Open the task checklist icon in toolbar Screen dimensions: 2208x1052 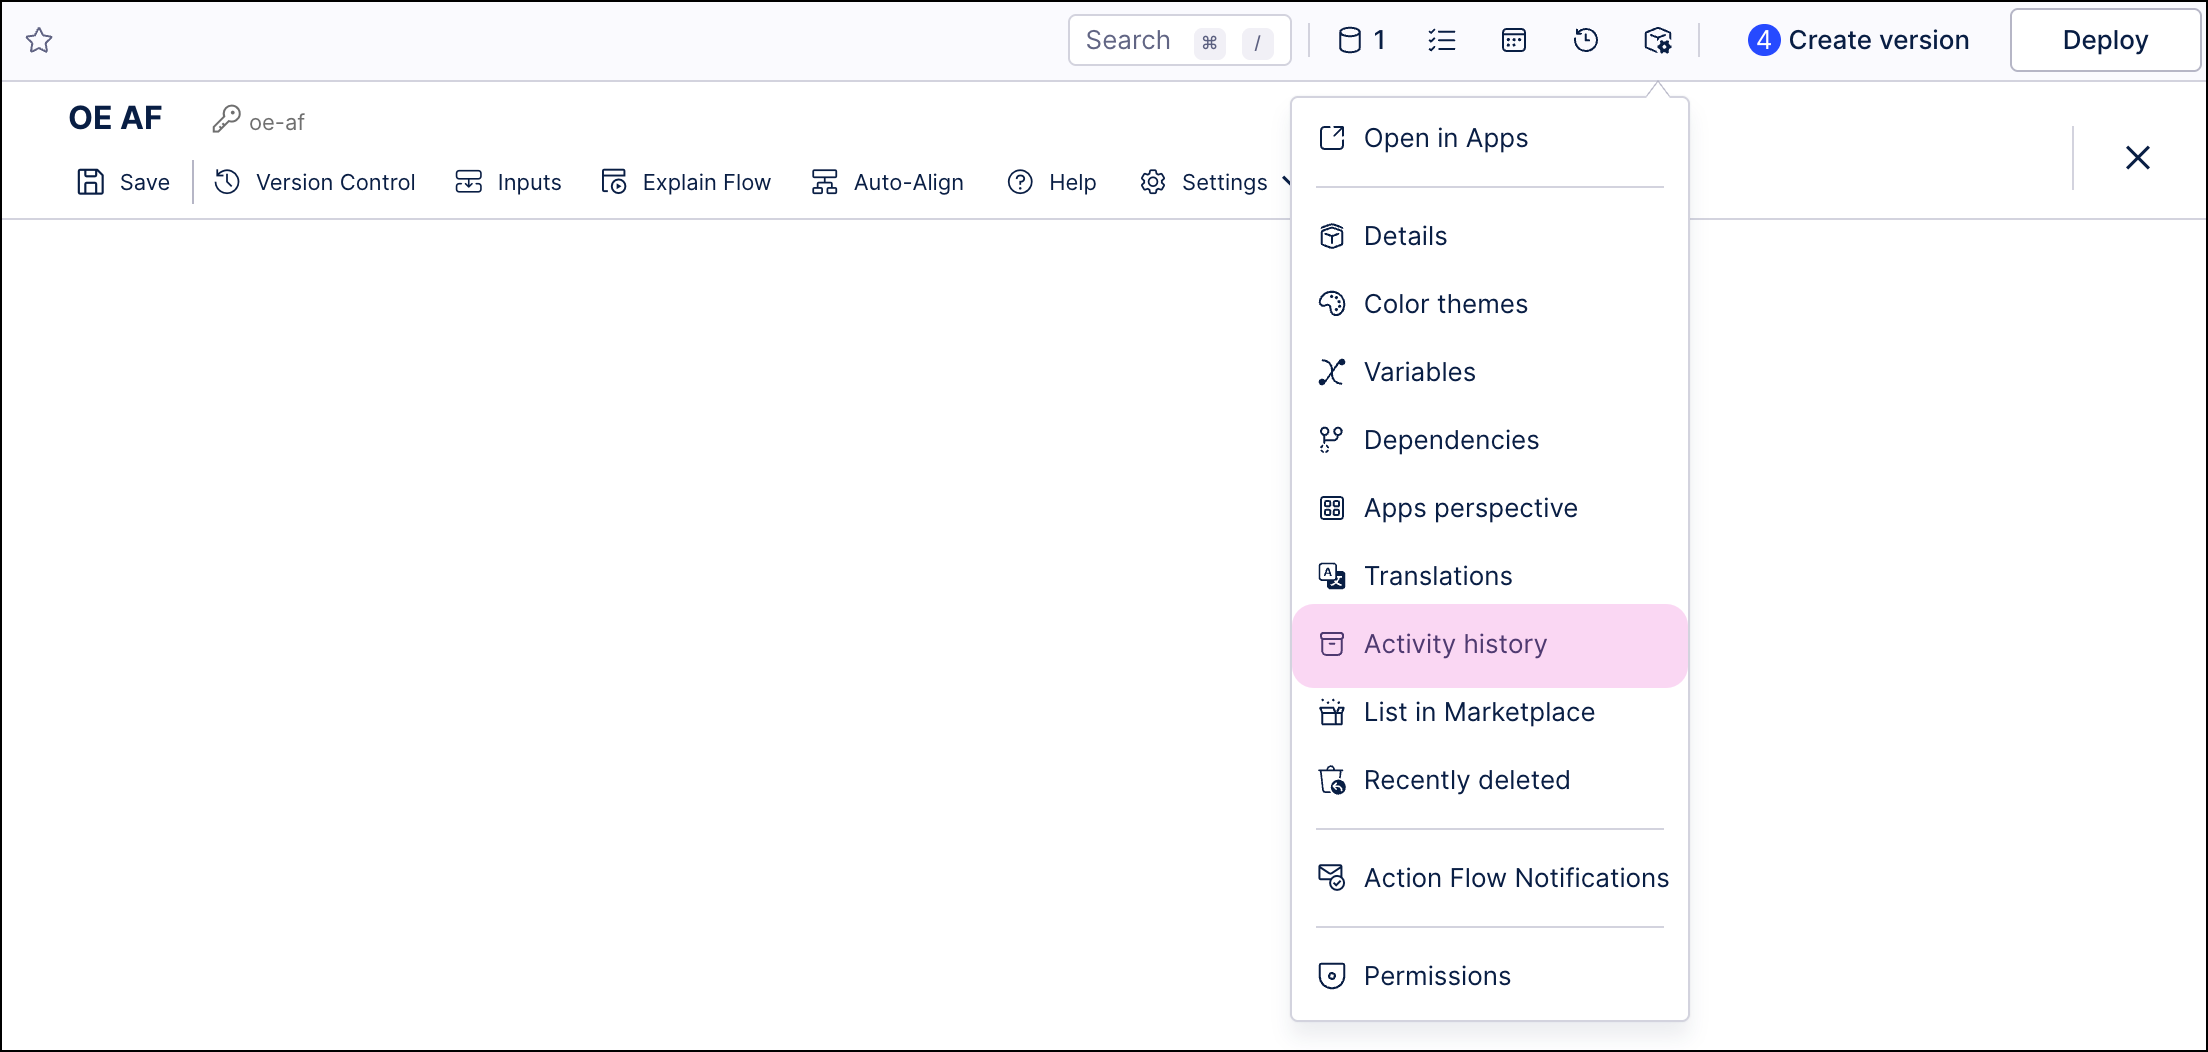click(x=1442, y=40)
